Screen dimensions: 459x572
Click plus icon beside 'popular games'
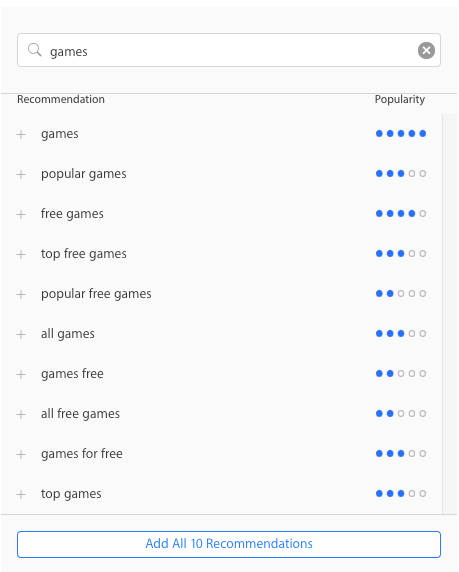coord(21,174)
